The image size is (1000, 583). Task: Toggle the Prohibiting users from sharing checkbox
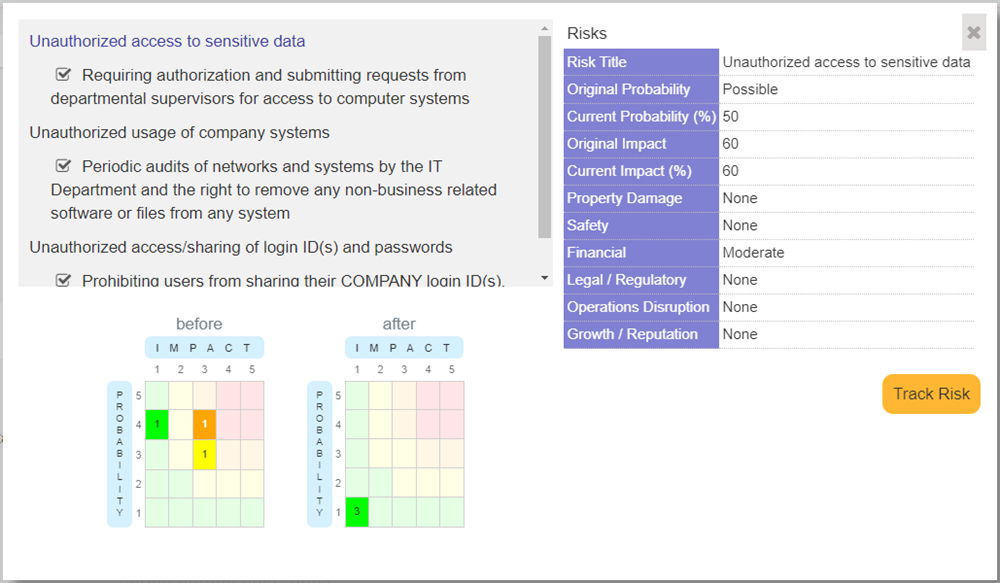tap(64, 280)
